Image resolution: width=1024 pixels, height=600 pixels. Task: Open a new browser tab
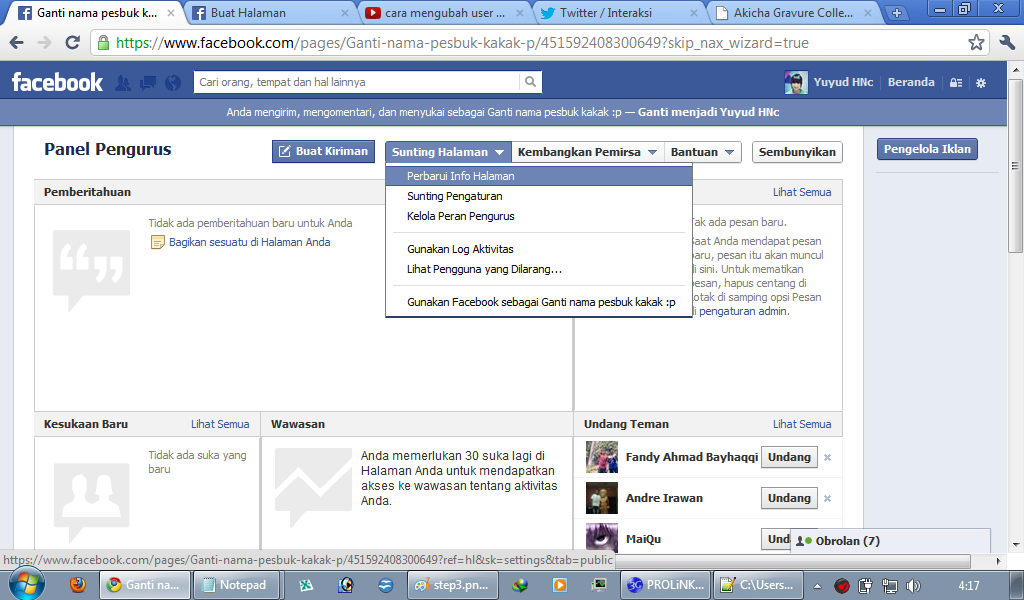897,13
